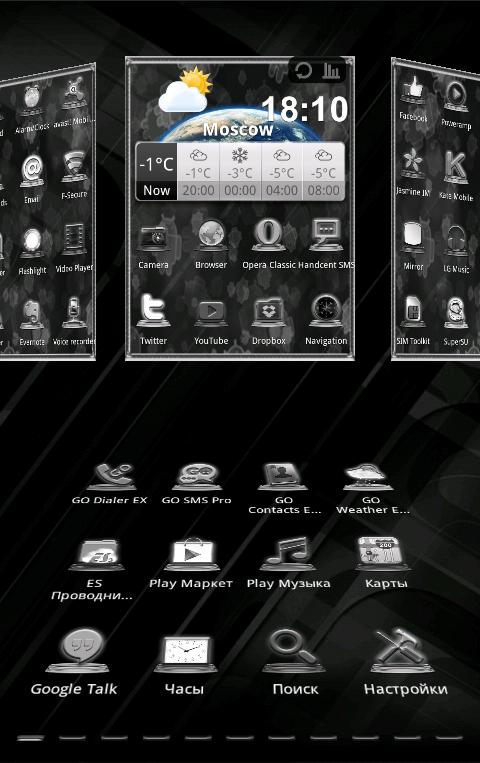Open Browser globe icon
The image size is (480, 763).
click(211, 236)
